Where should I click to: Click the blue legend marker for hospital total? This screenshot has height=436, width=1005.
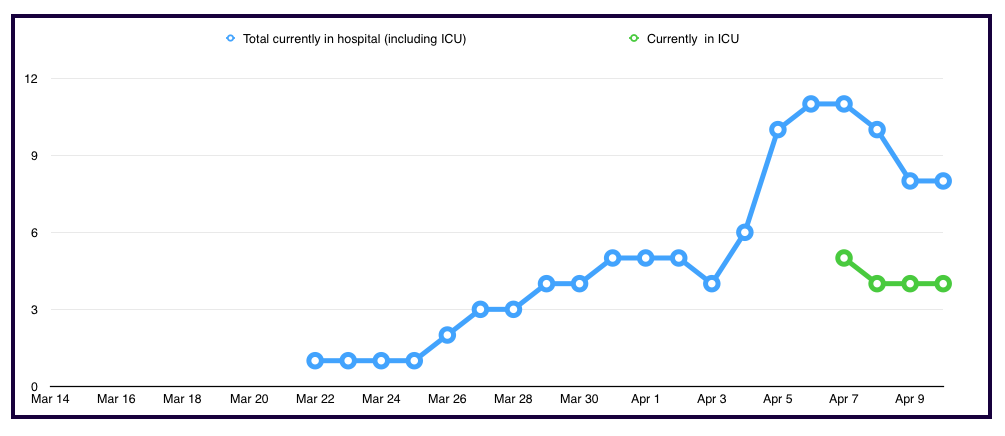point(231,39)
